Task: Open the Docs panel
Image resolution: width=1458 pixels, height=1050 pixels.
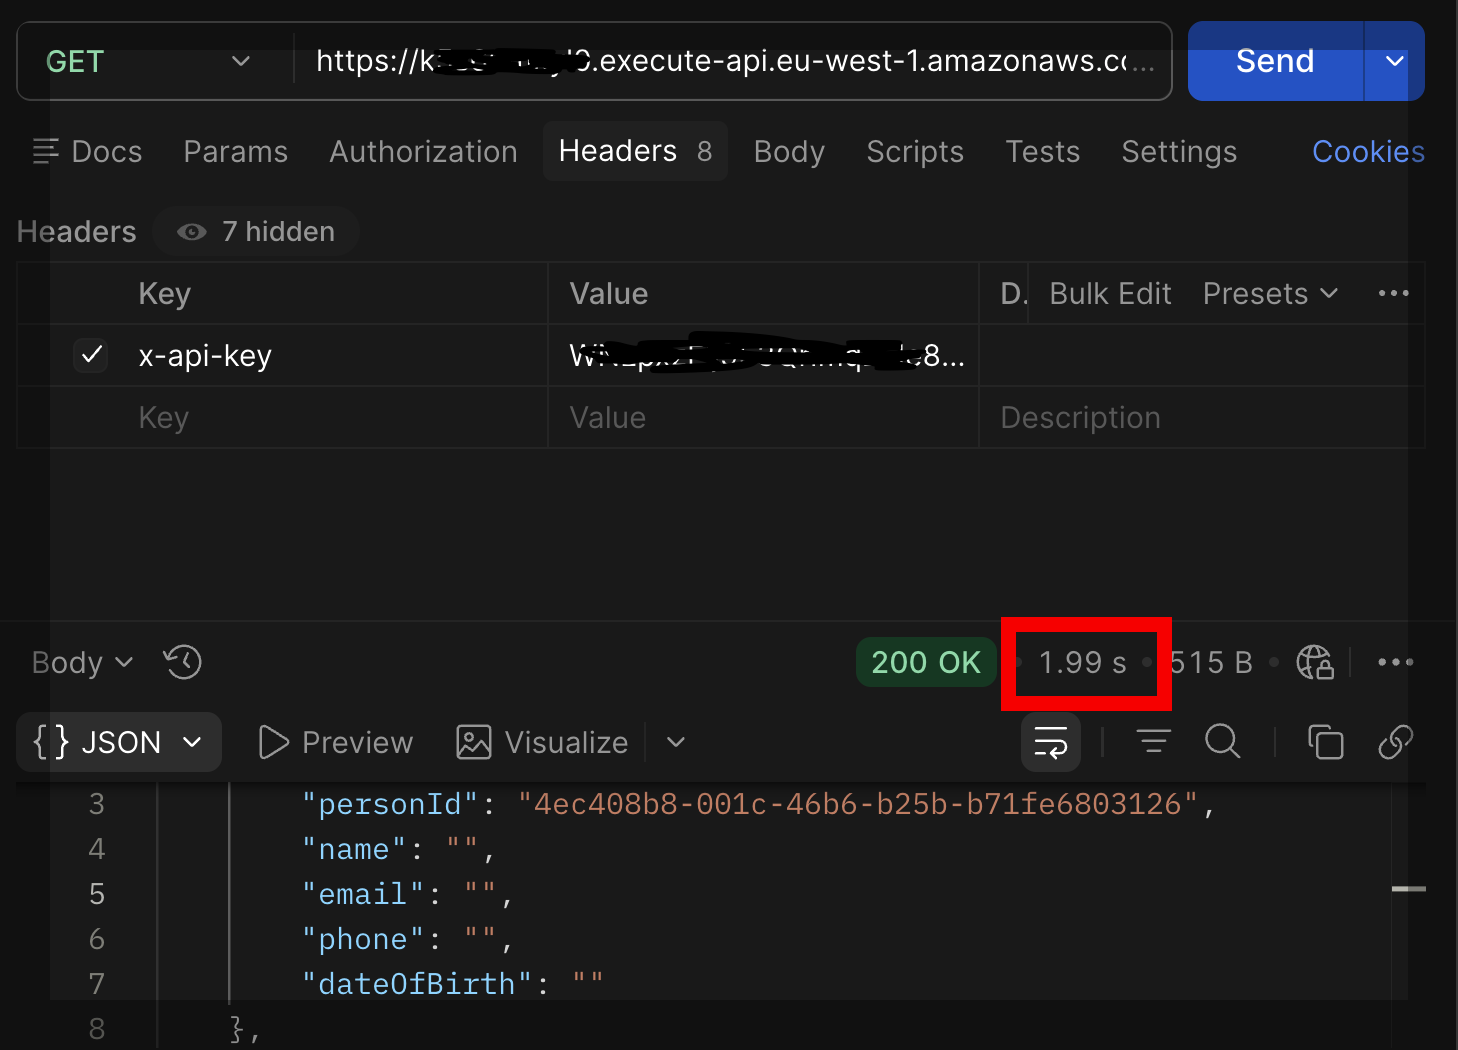Action: (x=87, y=151)
